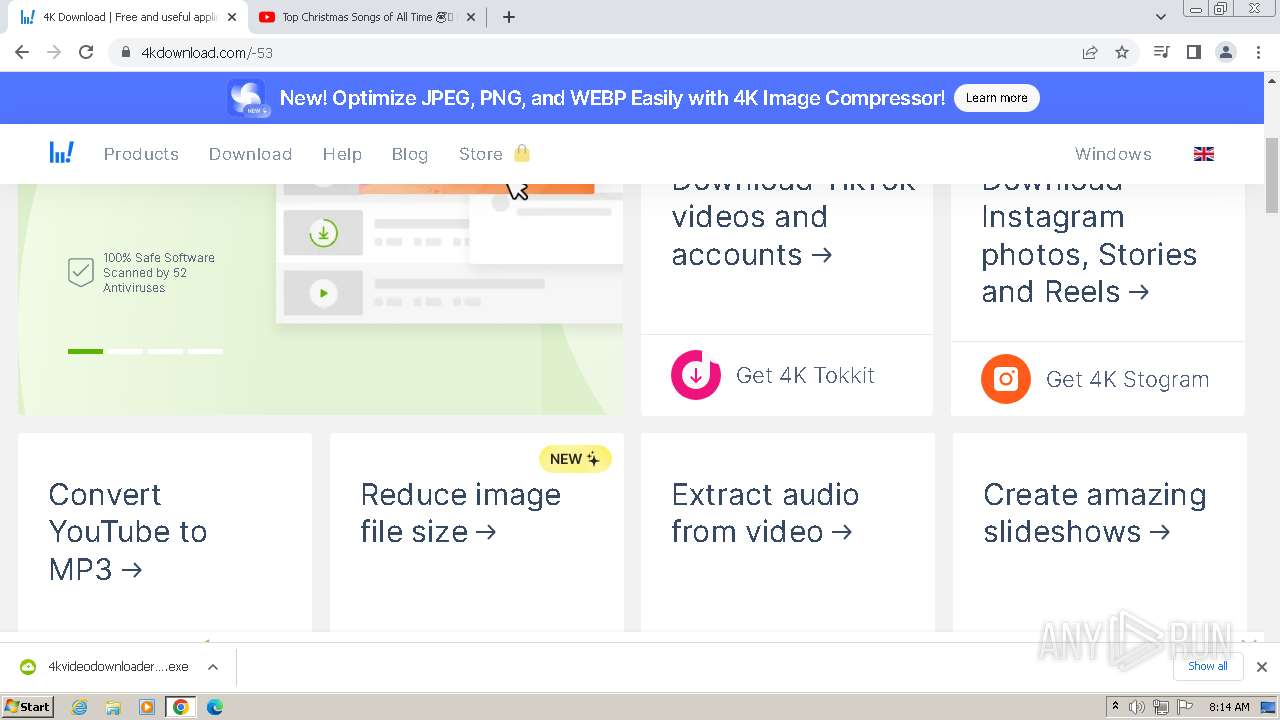Click the page vertical scrollbar thumb
Viewport: 1280px width, 720px height.
point(1272,175)
